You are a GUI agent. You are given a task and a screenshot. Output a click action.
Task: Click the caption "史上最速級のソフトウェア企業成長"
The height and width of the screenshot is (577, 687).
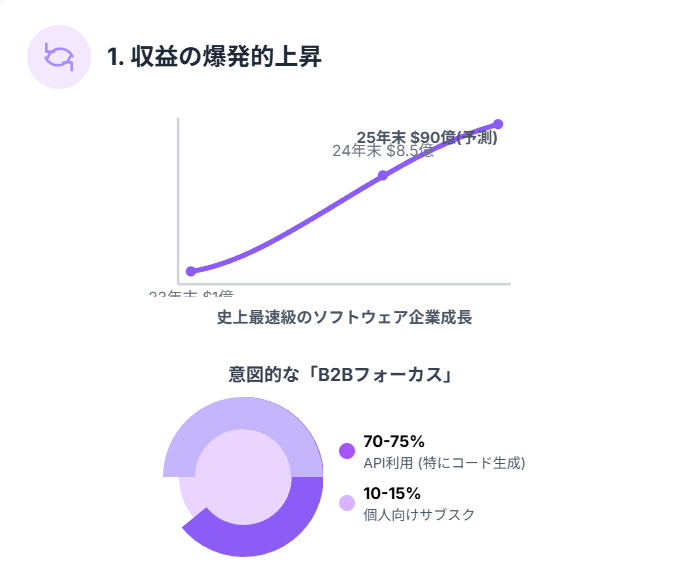[344, 318]
